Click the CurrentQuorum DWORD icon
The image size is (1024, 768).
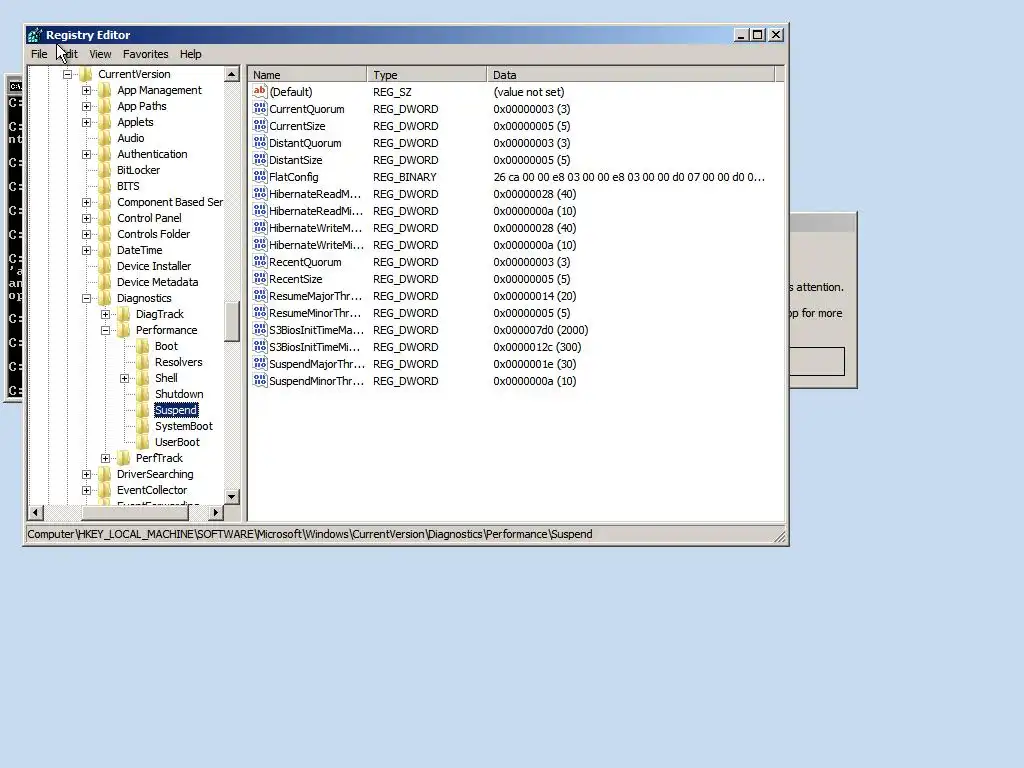[x=260, y=108]
